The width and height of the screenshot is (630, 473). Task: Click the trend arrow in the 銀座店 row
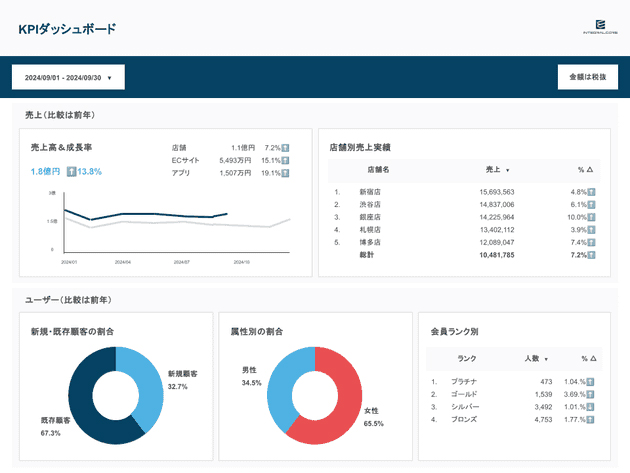coord(591,217)
